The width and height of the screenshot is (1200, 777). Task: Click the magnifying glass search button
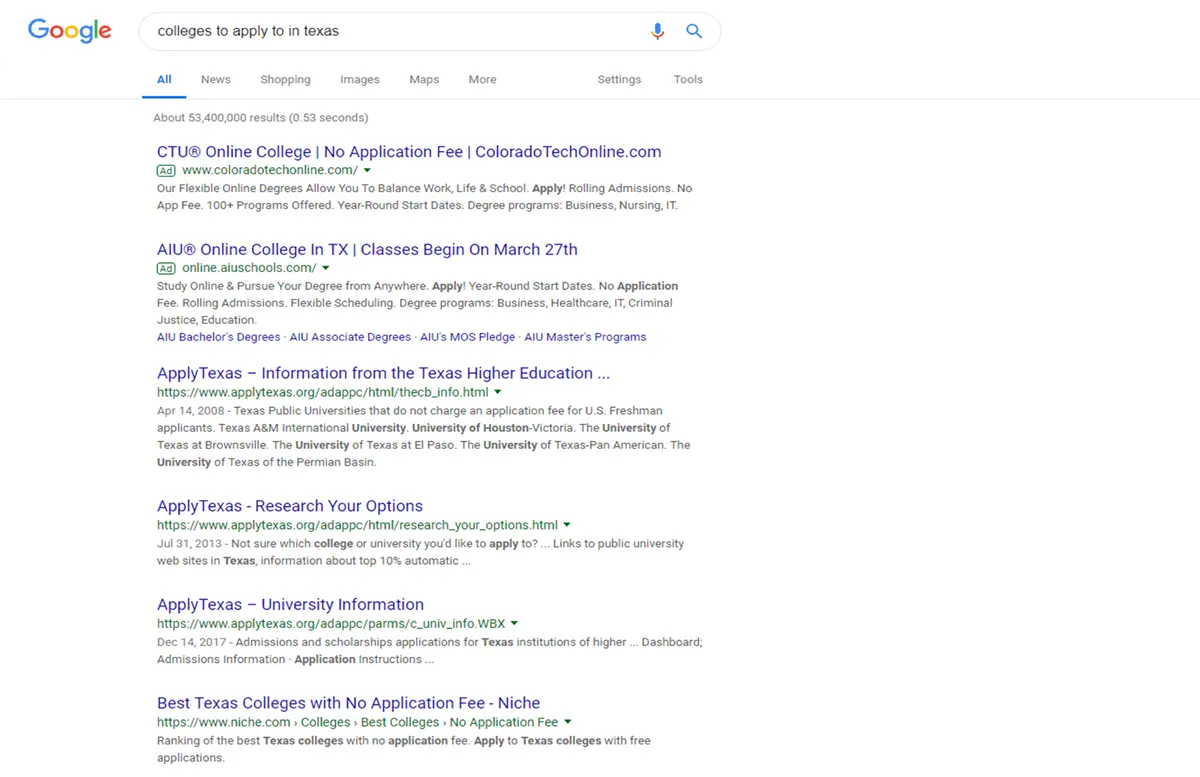coord(694,31)
